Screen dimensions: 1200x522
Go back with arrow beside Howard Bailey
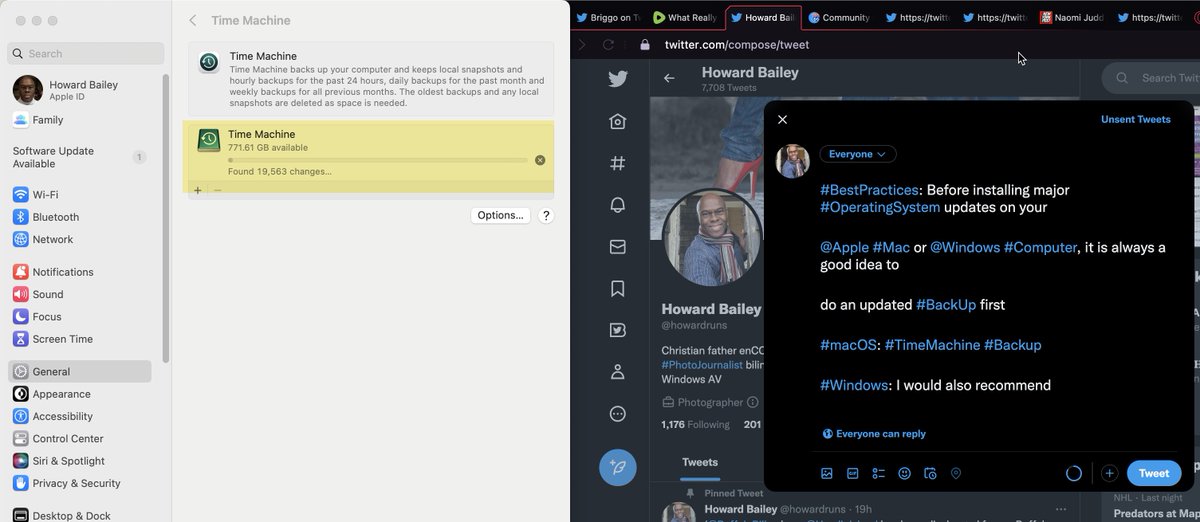(x=669, y=78)
